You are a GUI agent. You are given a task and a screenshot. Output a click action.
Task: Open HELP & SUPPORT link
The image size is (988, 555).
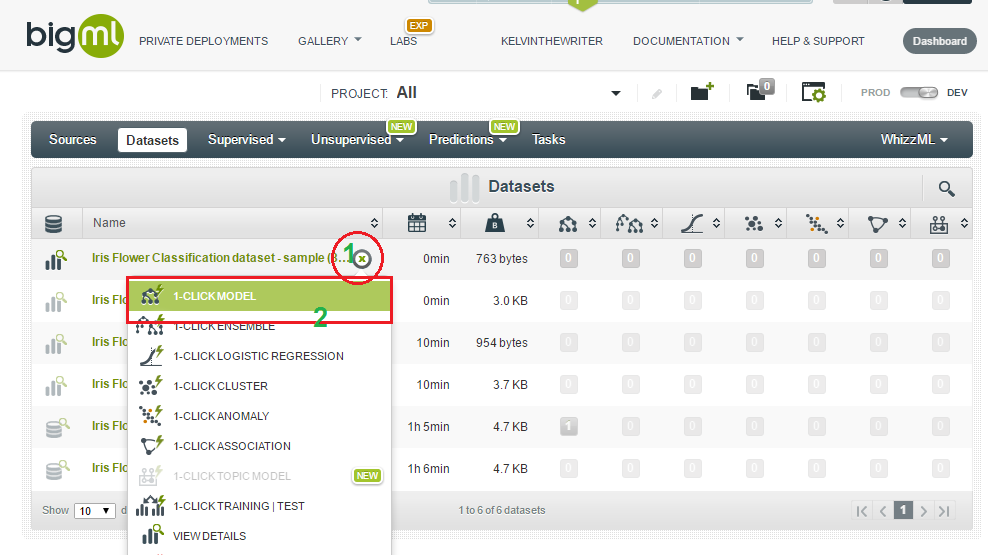[x=818, y=41]
